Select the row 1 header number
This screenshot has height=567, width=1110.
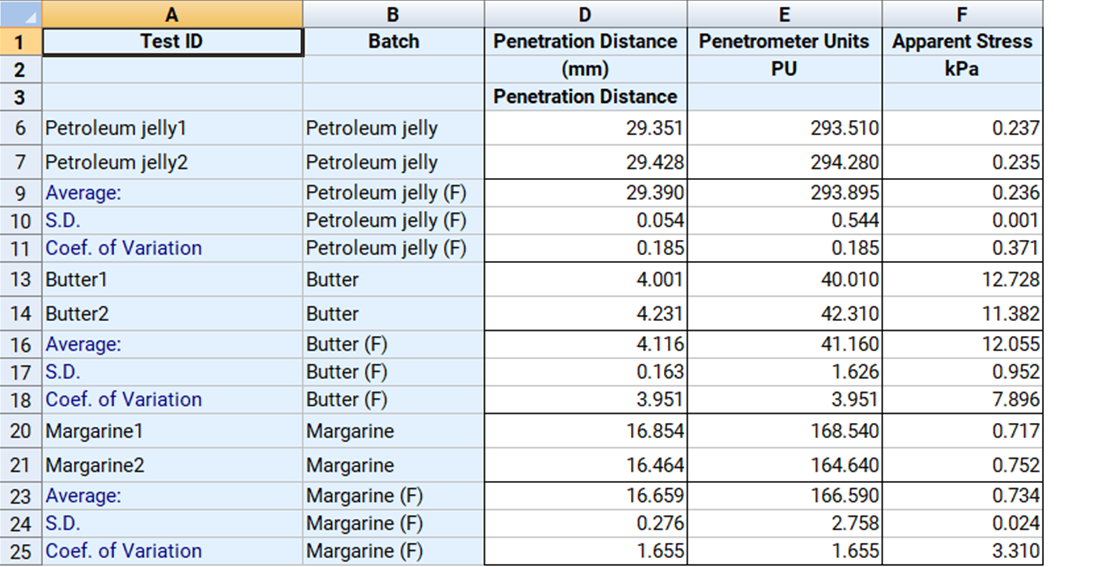click(x=21, y=42)
